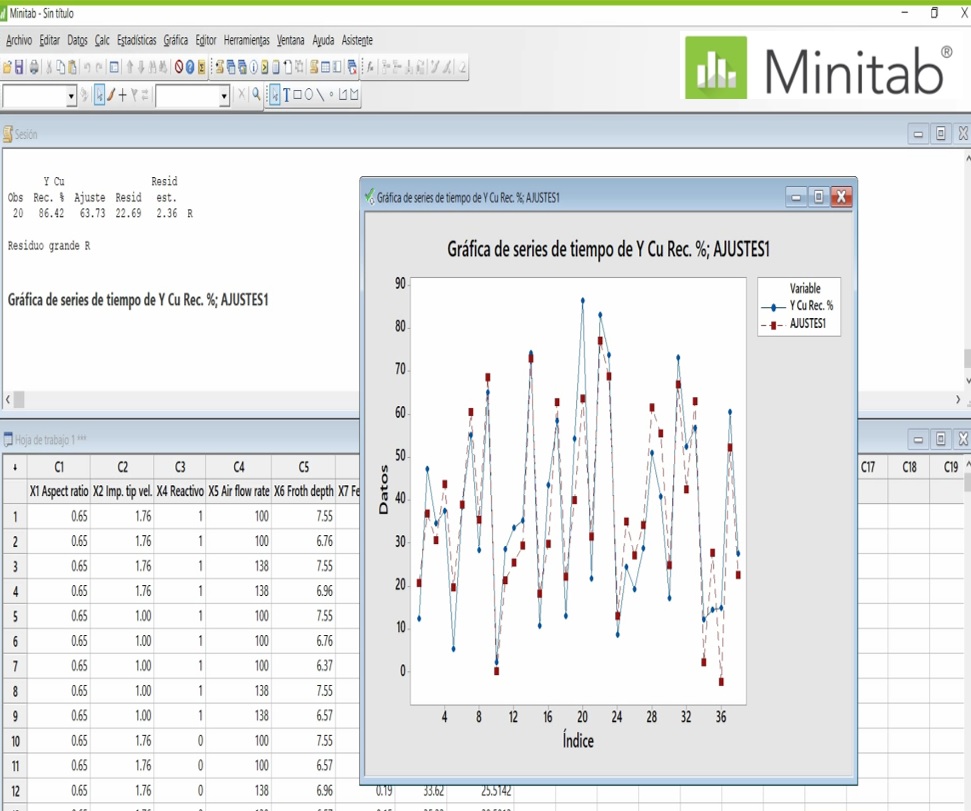Click the Edit Last Dialog icon

[114, 67]
